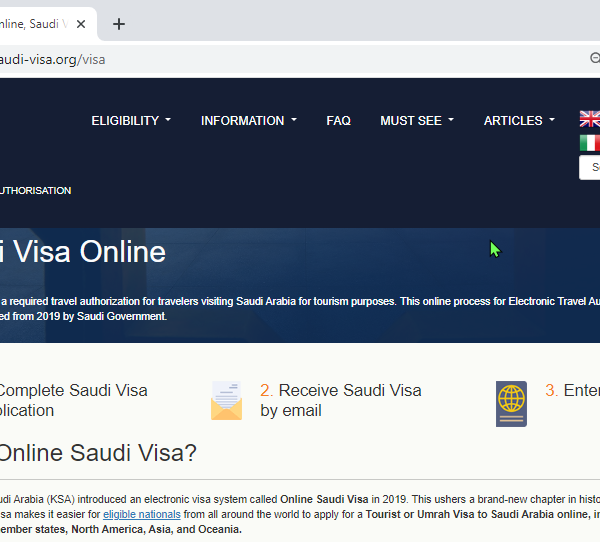600x542 pixels.
Task: Open a new browser tab
Action: pos(119,24)
